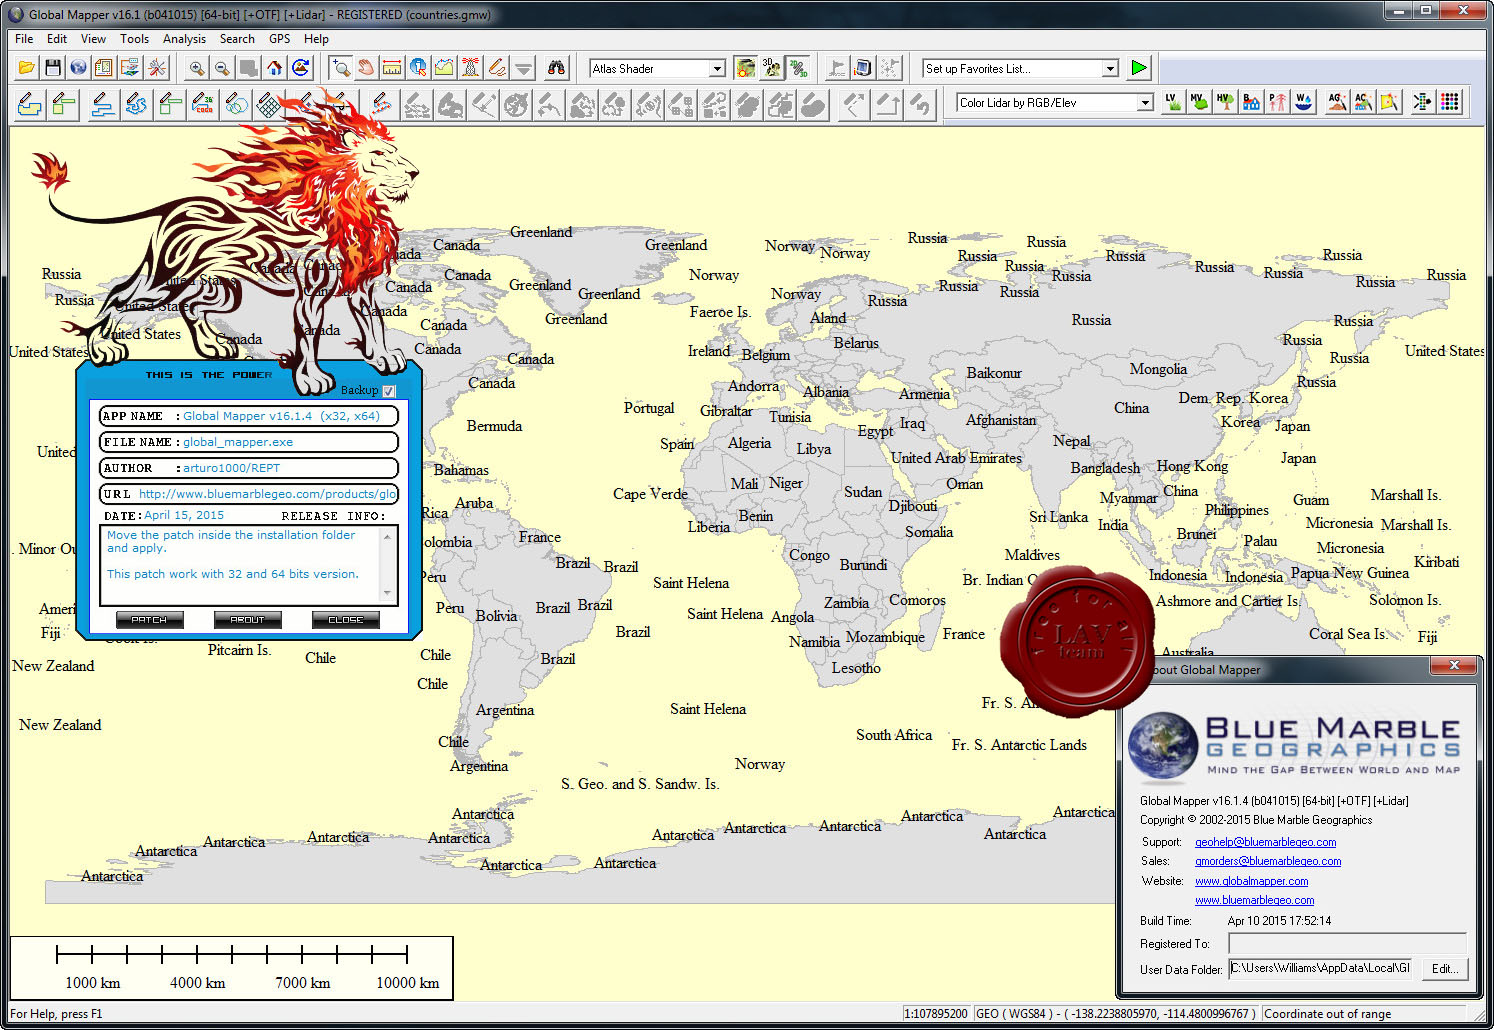The image size is (1494, 1030).
Task: Click the AG auto-classify ground icon
Action: (x=1337, y=102)
